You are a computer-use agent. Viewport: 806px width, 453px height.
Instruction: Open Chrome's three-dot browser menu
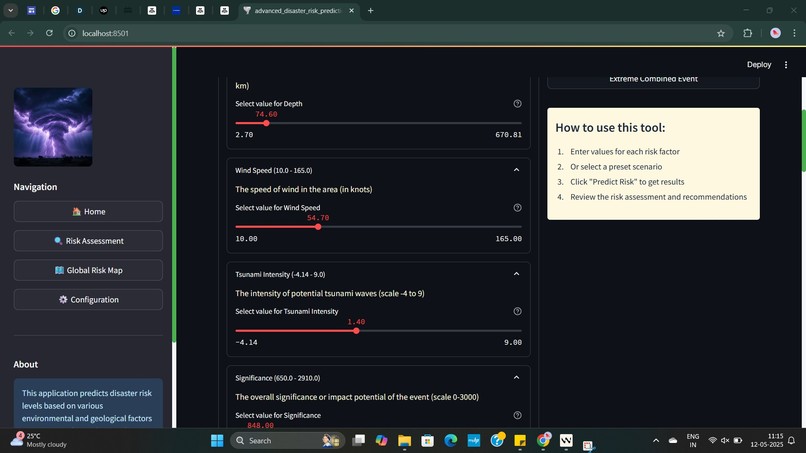point(794,33)
